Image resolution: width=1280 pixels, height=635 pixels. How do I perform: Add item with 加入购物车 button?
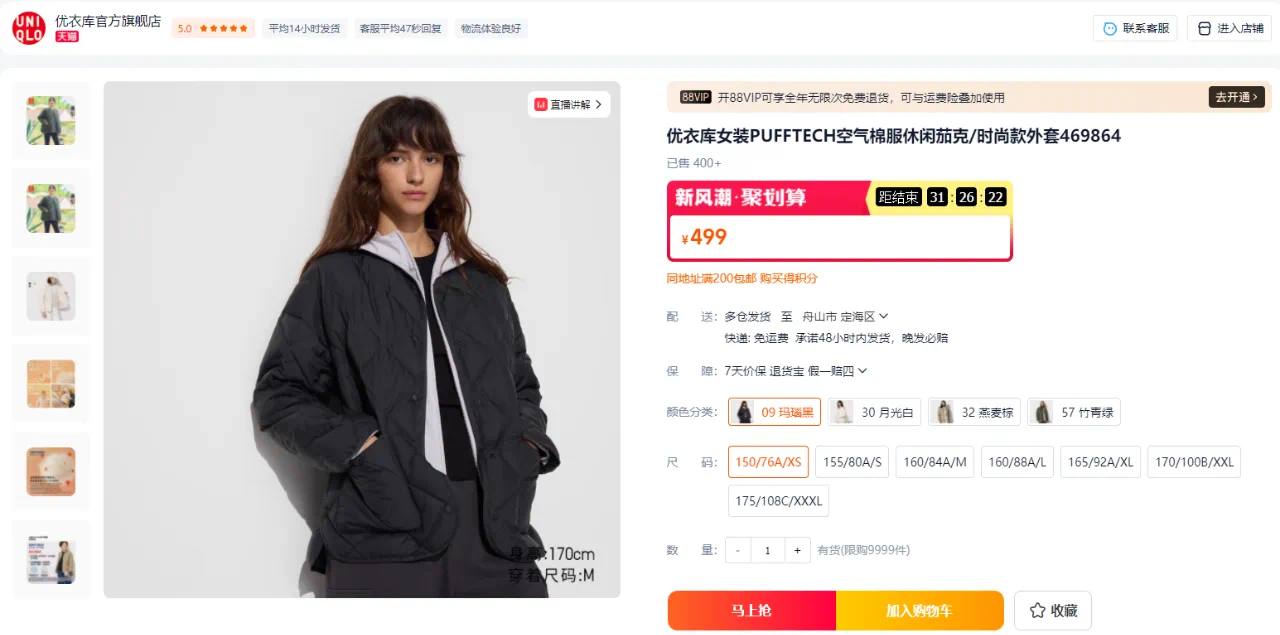920,610
